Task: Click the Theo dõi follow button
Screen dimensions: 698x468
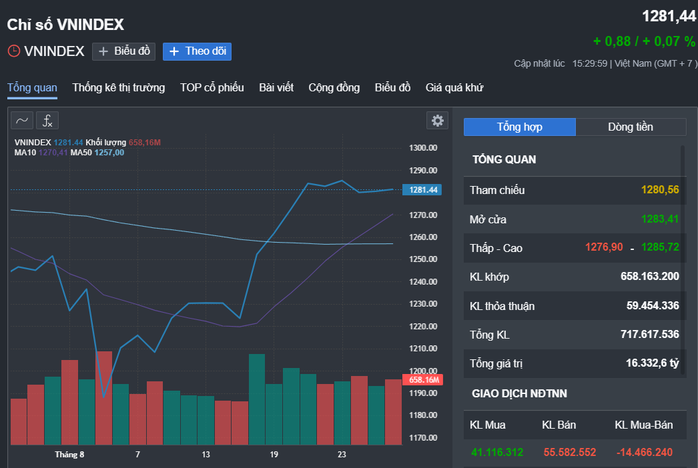Action: 197,52
